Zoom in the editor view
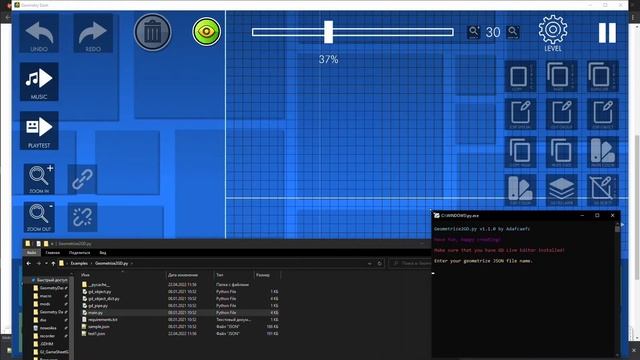The width and height of the screenshot is (640, 360). (x=39, y=179)
